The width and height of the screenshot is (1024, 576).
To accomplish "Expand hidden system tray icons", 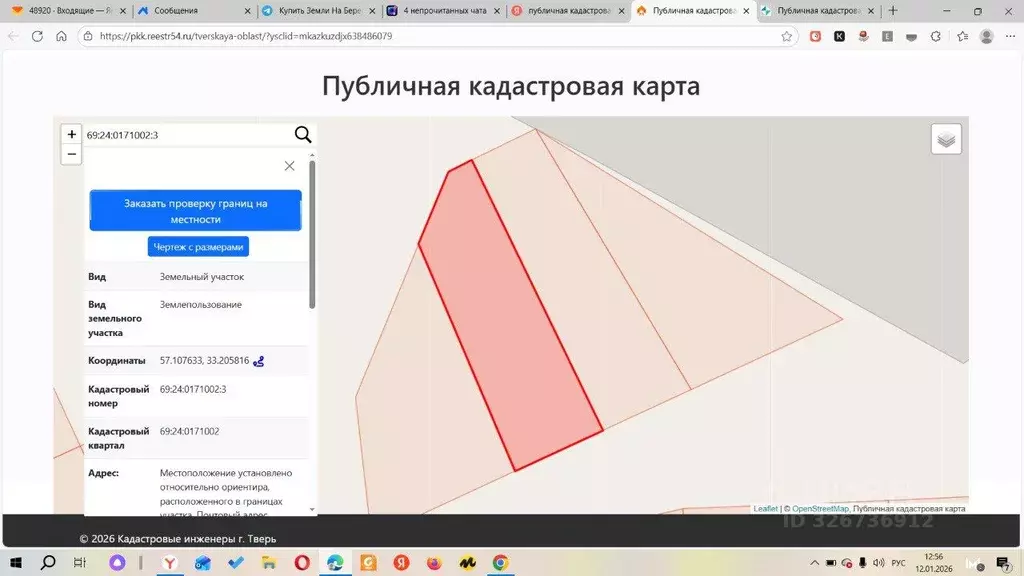I will [815, 563].
